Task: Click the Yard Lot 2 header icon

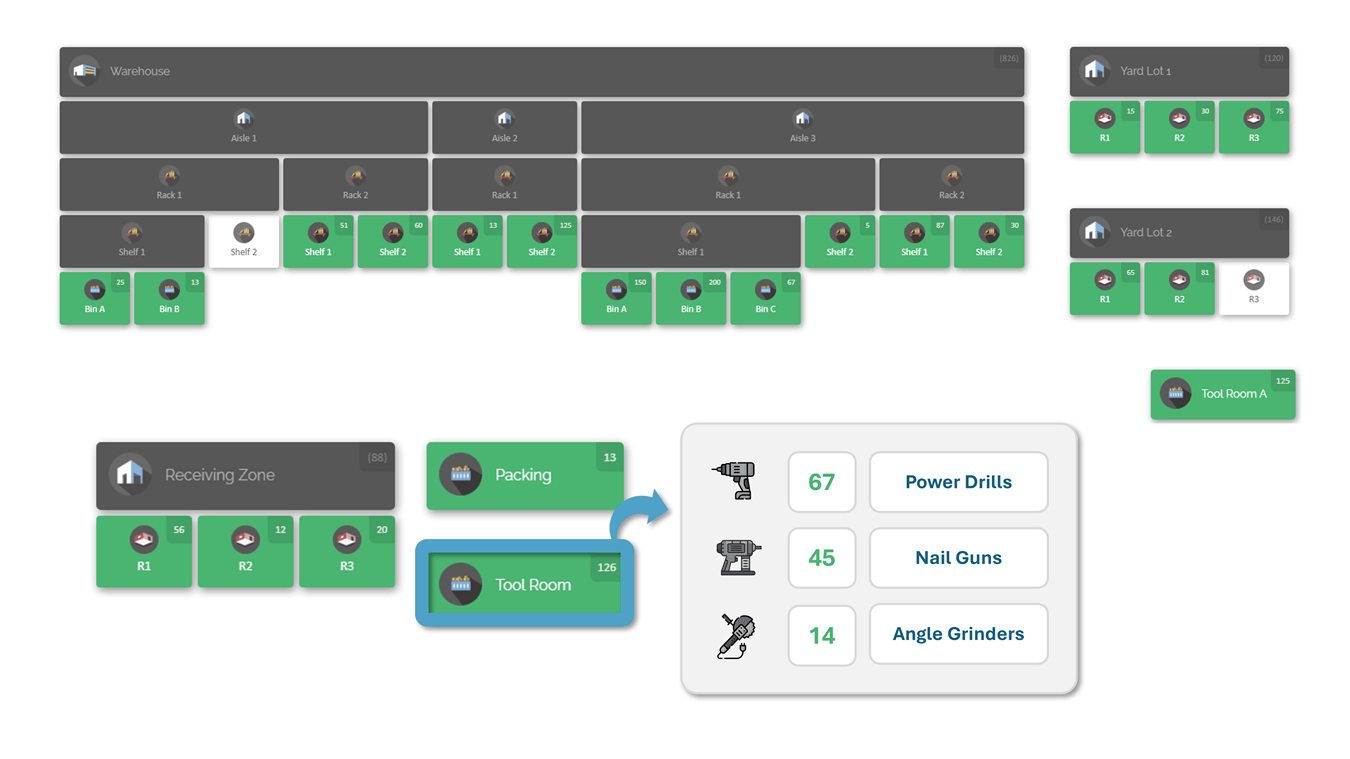Action: click(1095, 232)
